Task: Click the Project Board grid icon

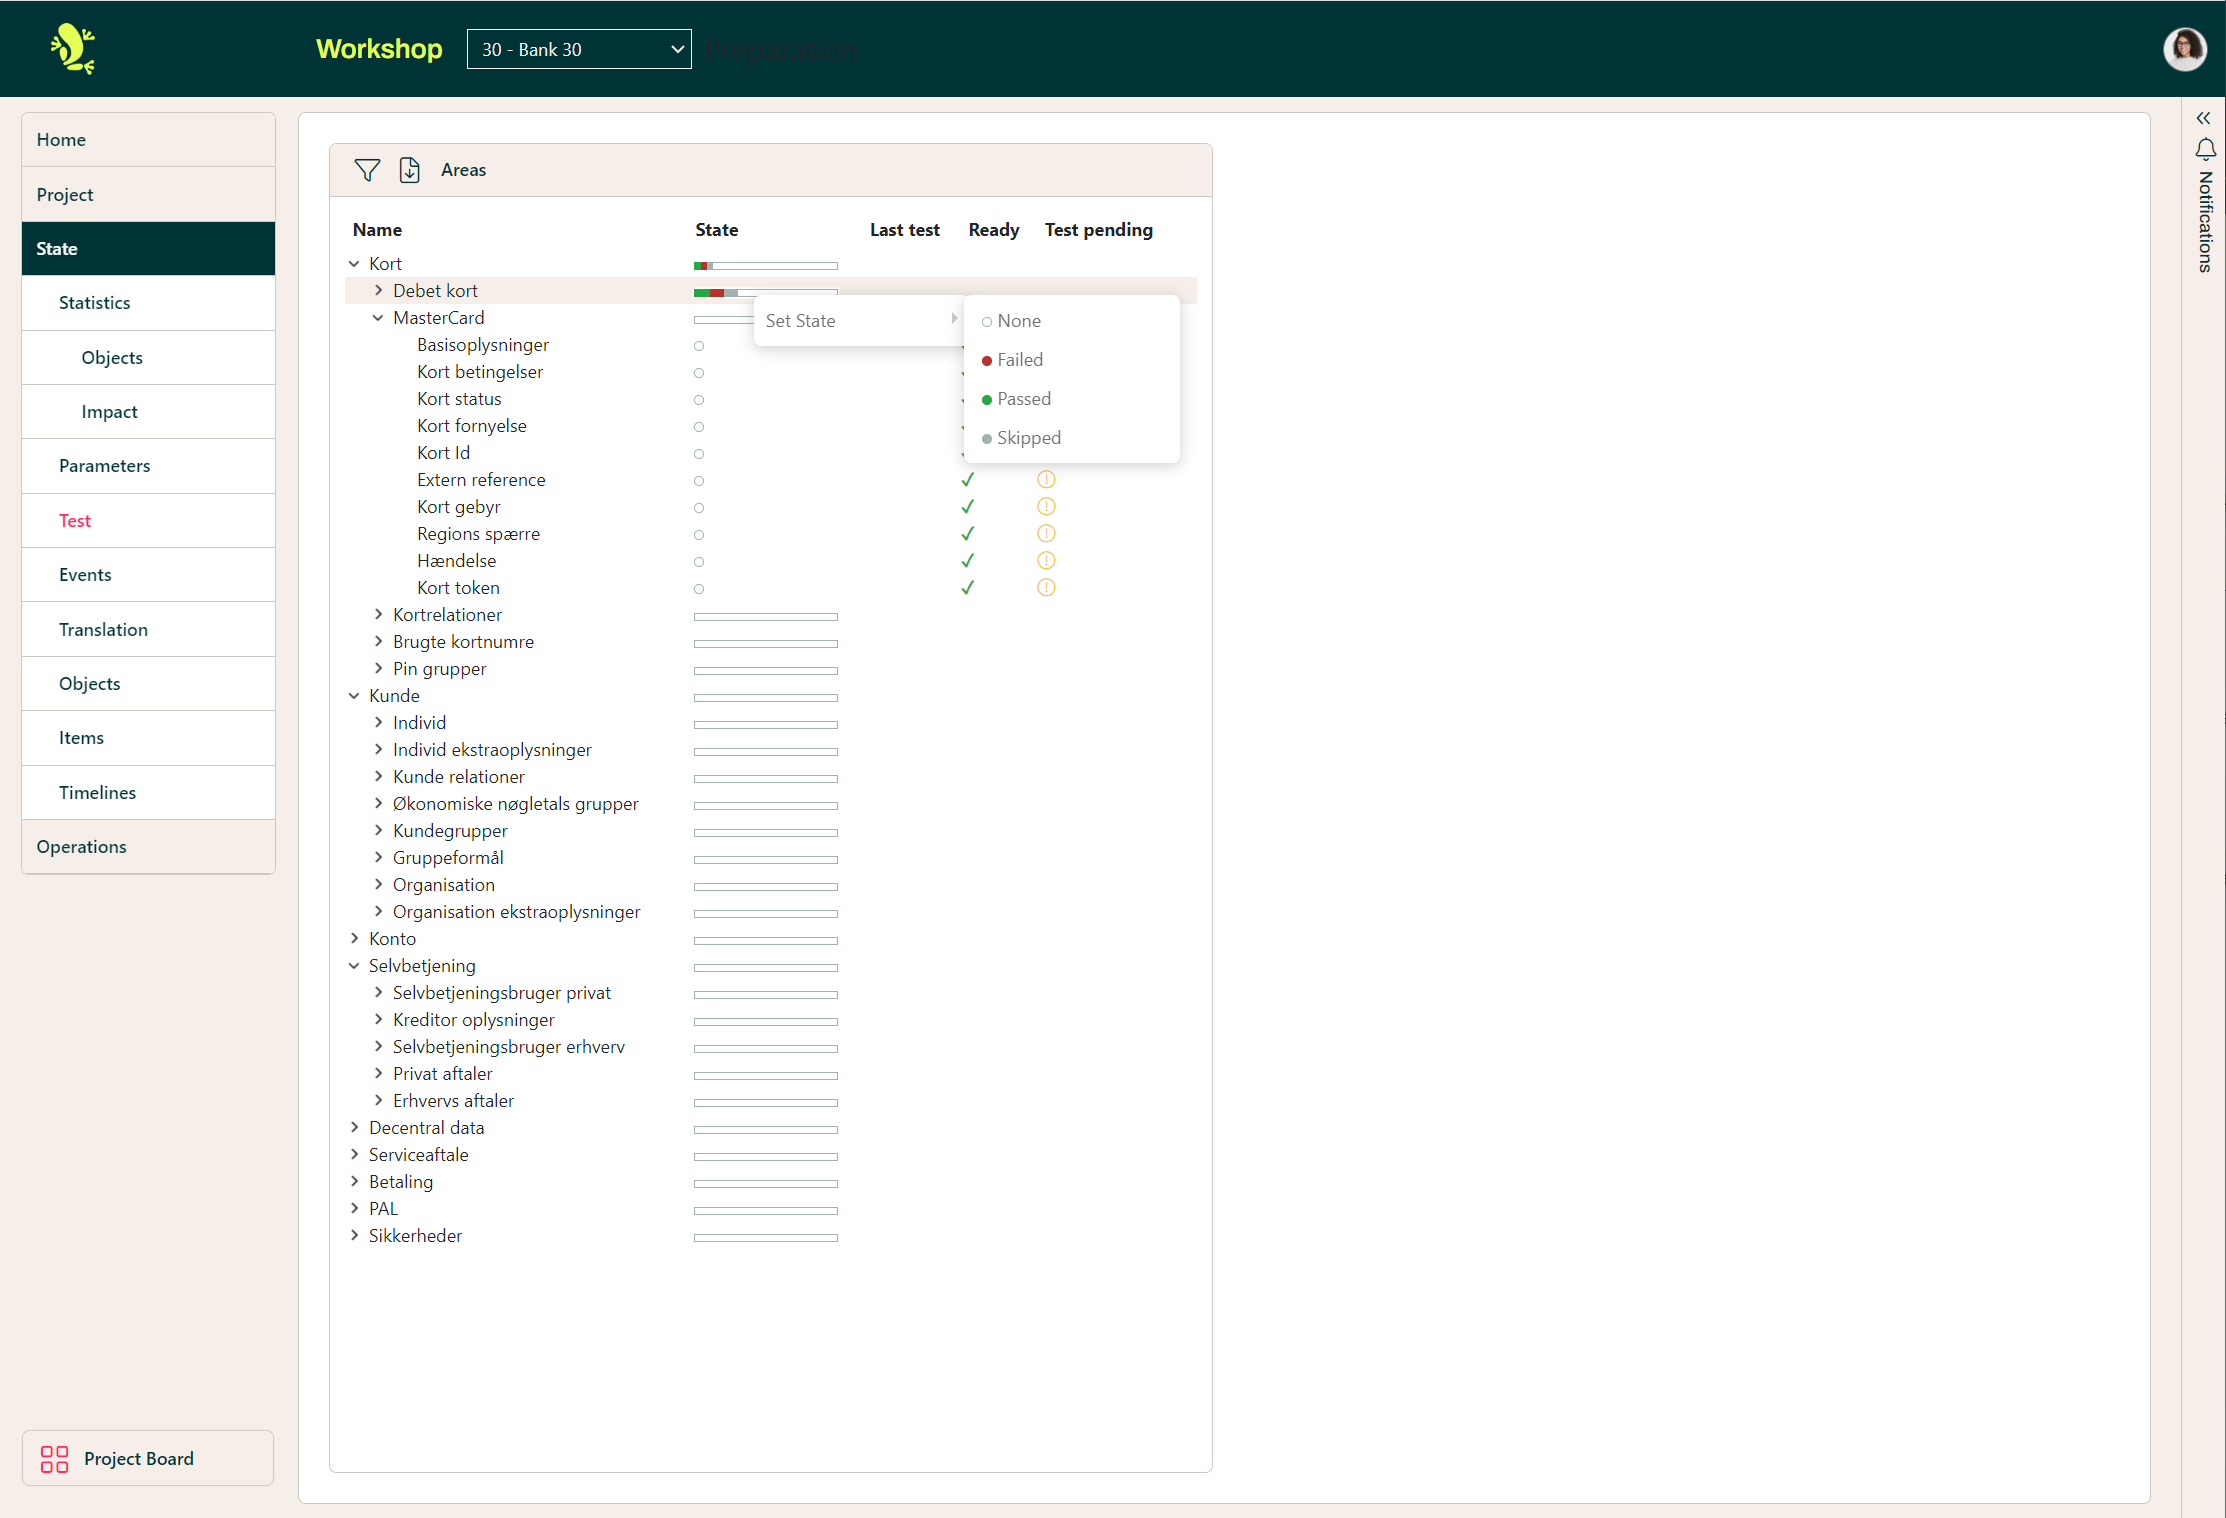Action: [x=55, y=1459]
